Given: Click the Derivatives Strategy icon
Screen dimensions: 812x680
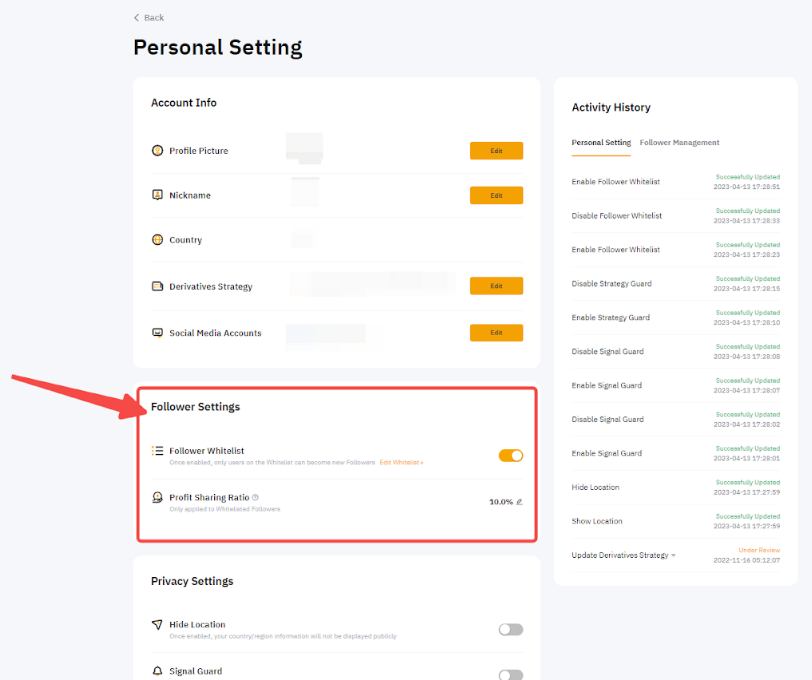Looking at the screenshot, I should 157,286.
